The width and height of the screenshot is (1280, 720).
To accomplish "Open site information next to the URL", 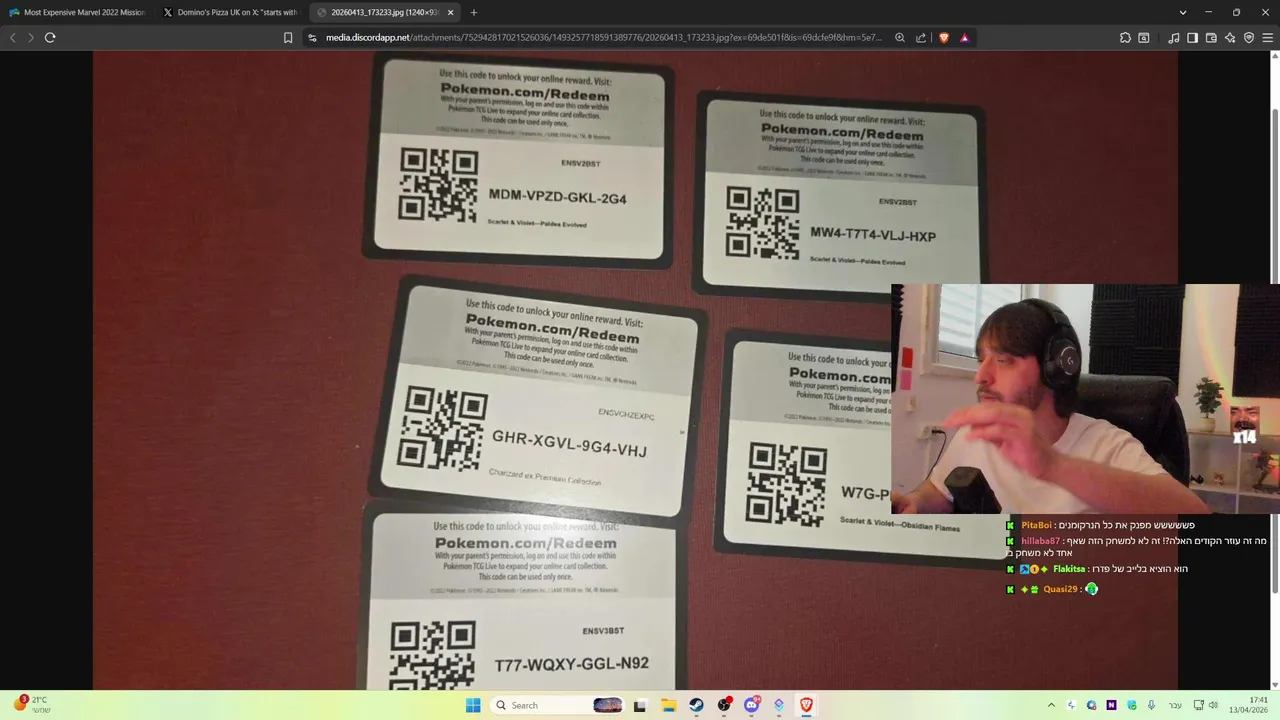I will click(312, 37).
